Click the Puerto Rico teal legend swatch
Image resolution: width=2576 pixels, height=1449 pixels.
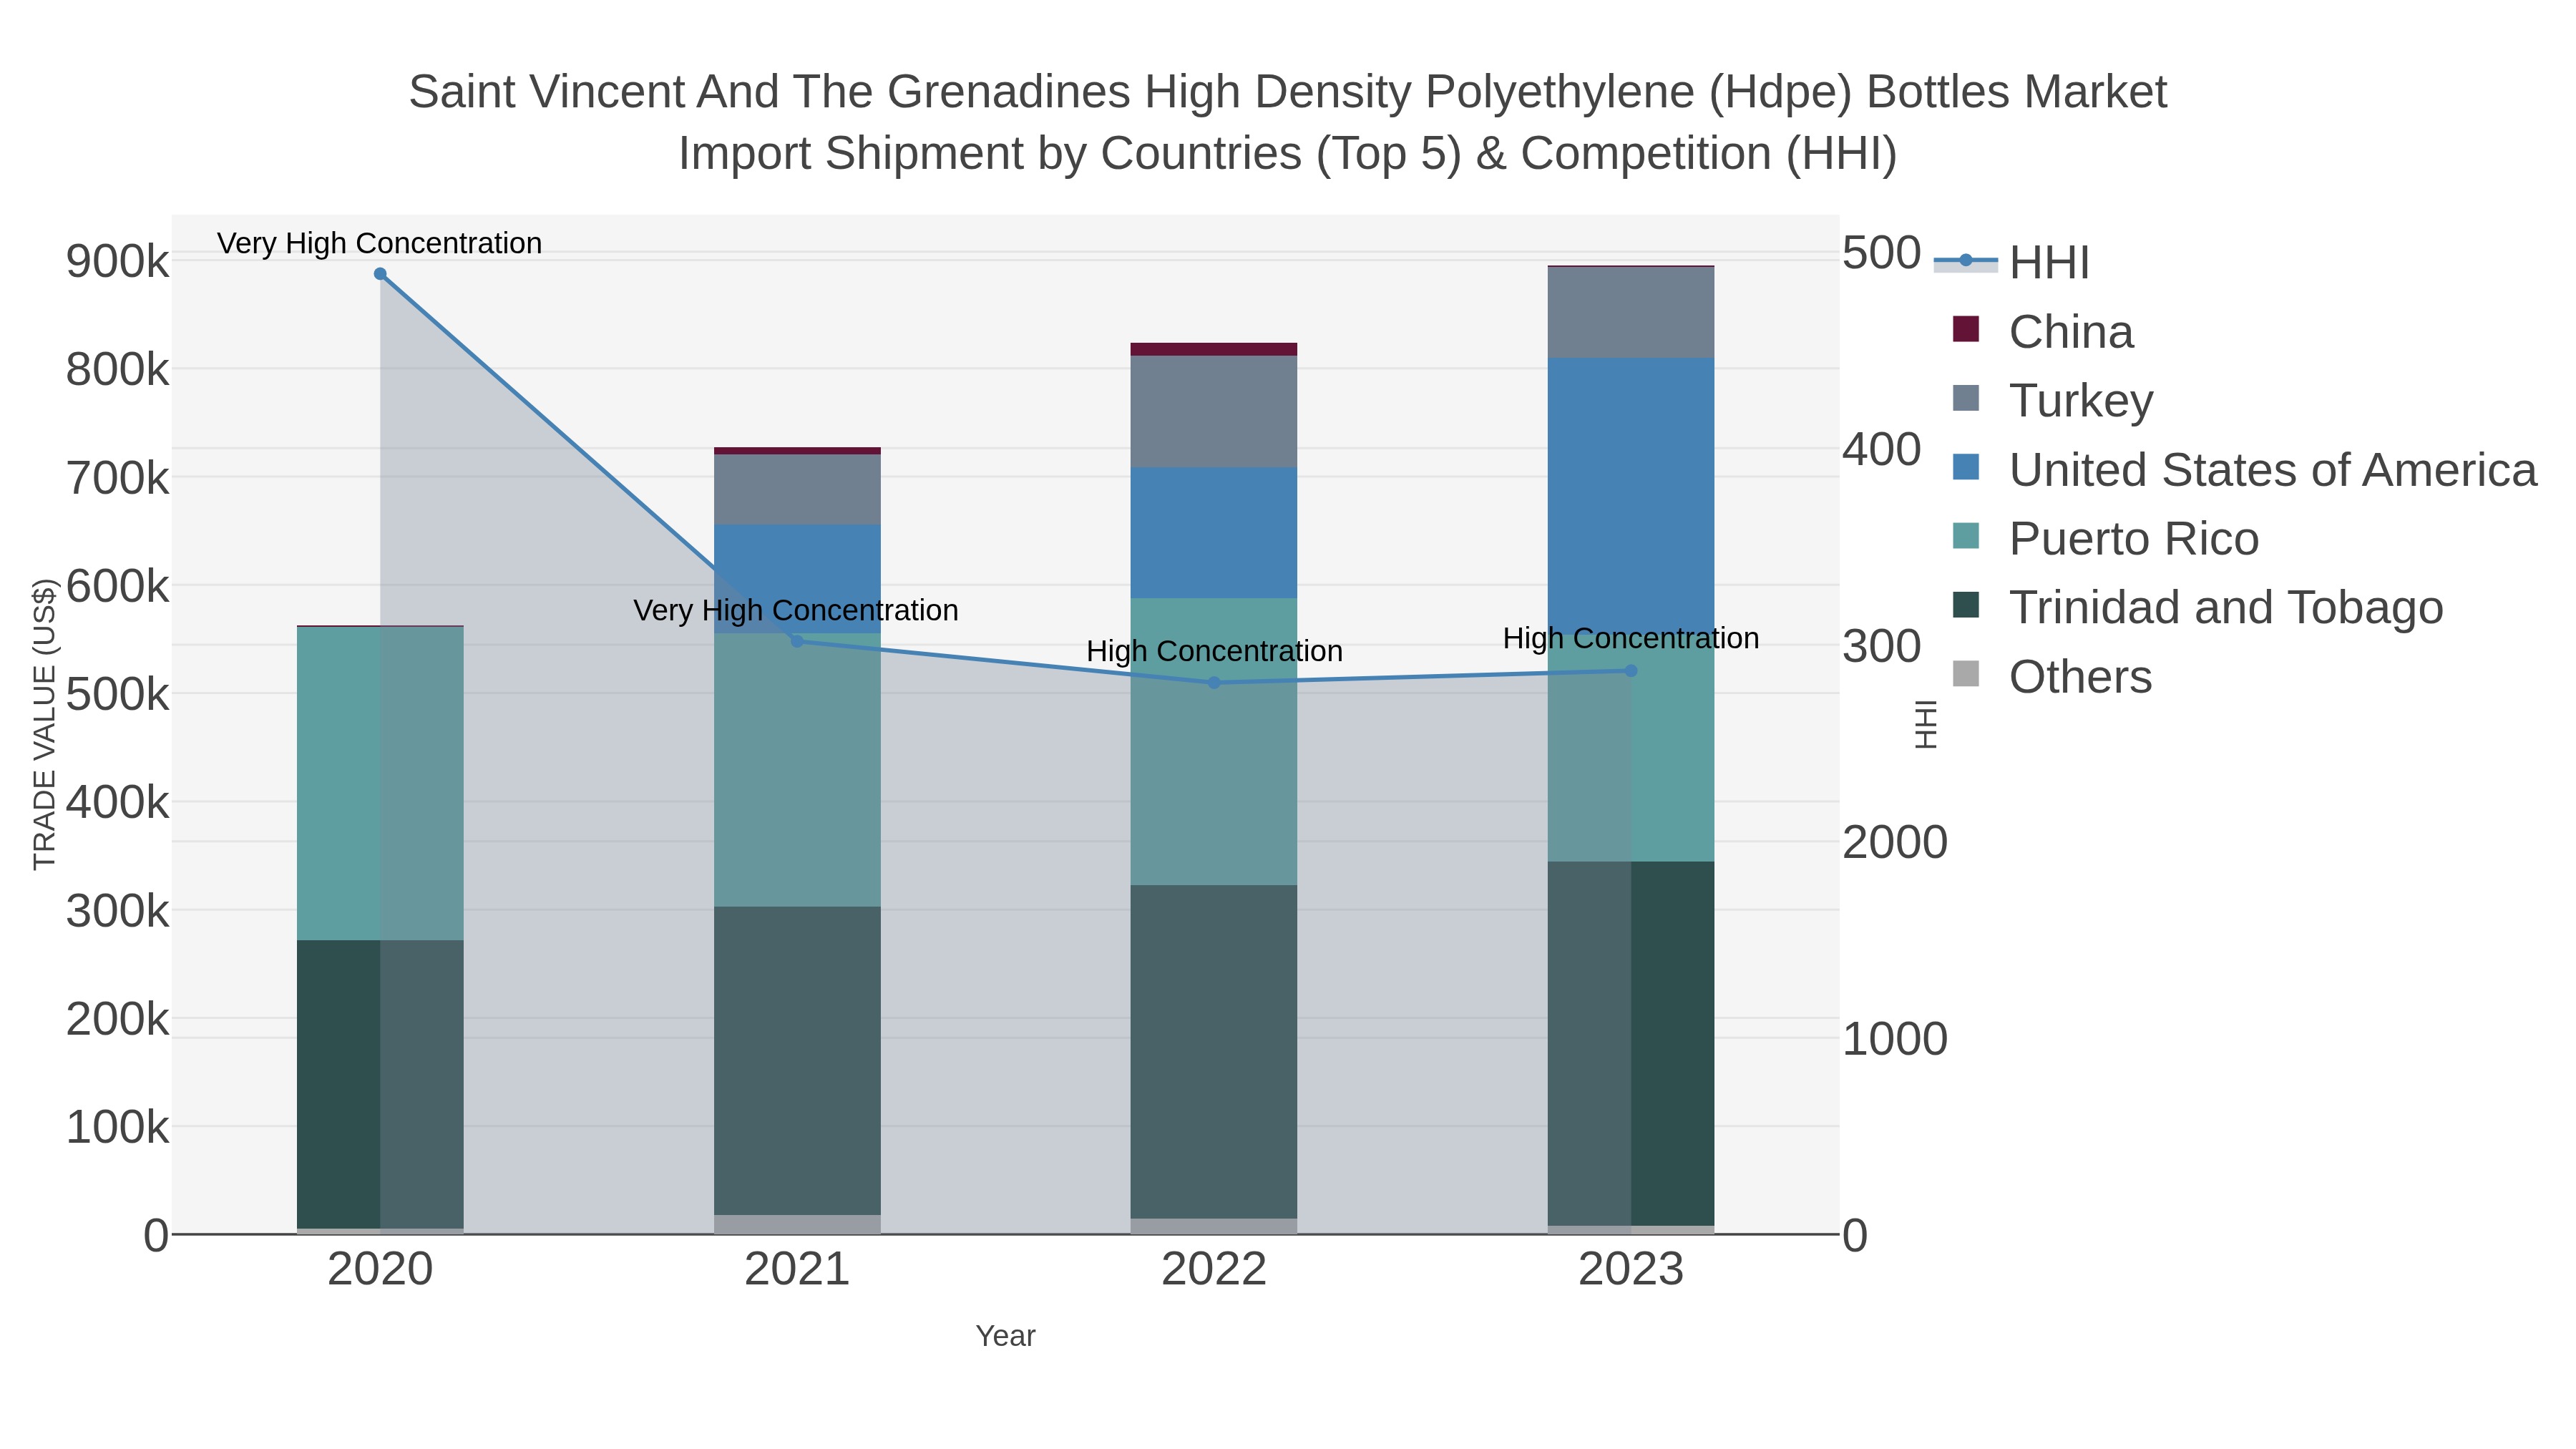1966,536
